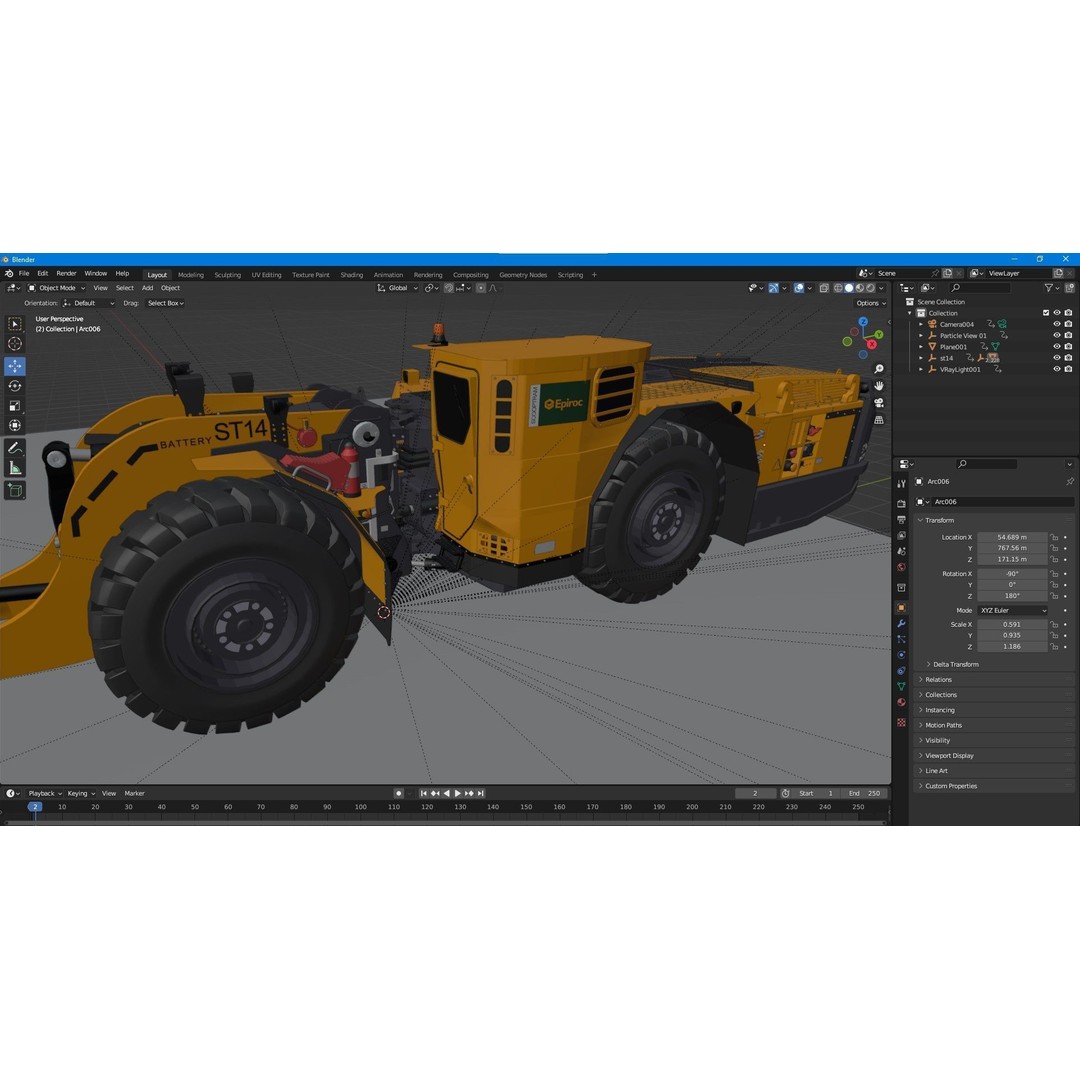The image size is (1080, 1080).
Task: Click the outliner filter funnel icon
Action: (1048, 288)
